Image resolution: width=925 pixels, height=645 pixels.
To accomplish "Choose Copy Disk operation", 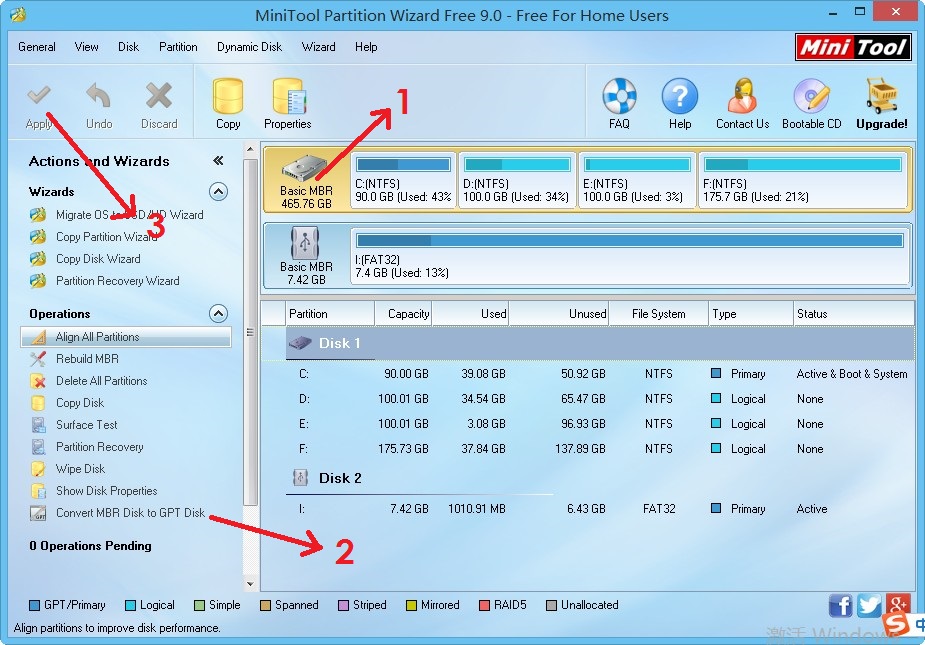I will [80, 403].
